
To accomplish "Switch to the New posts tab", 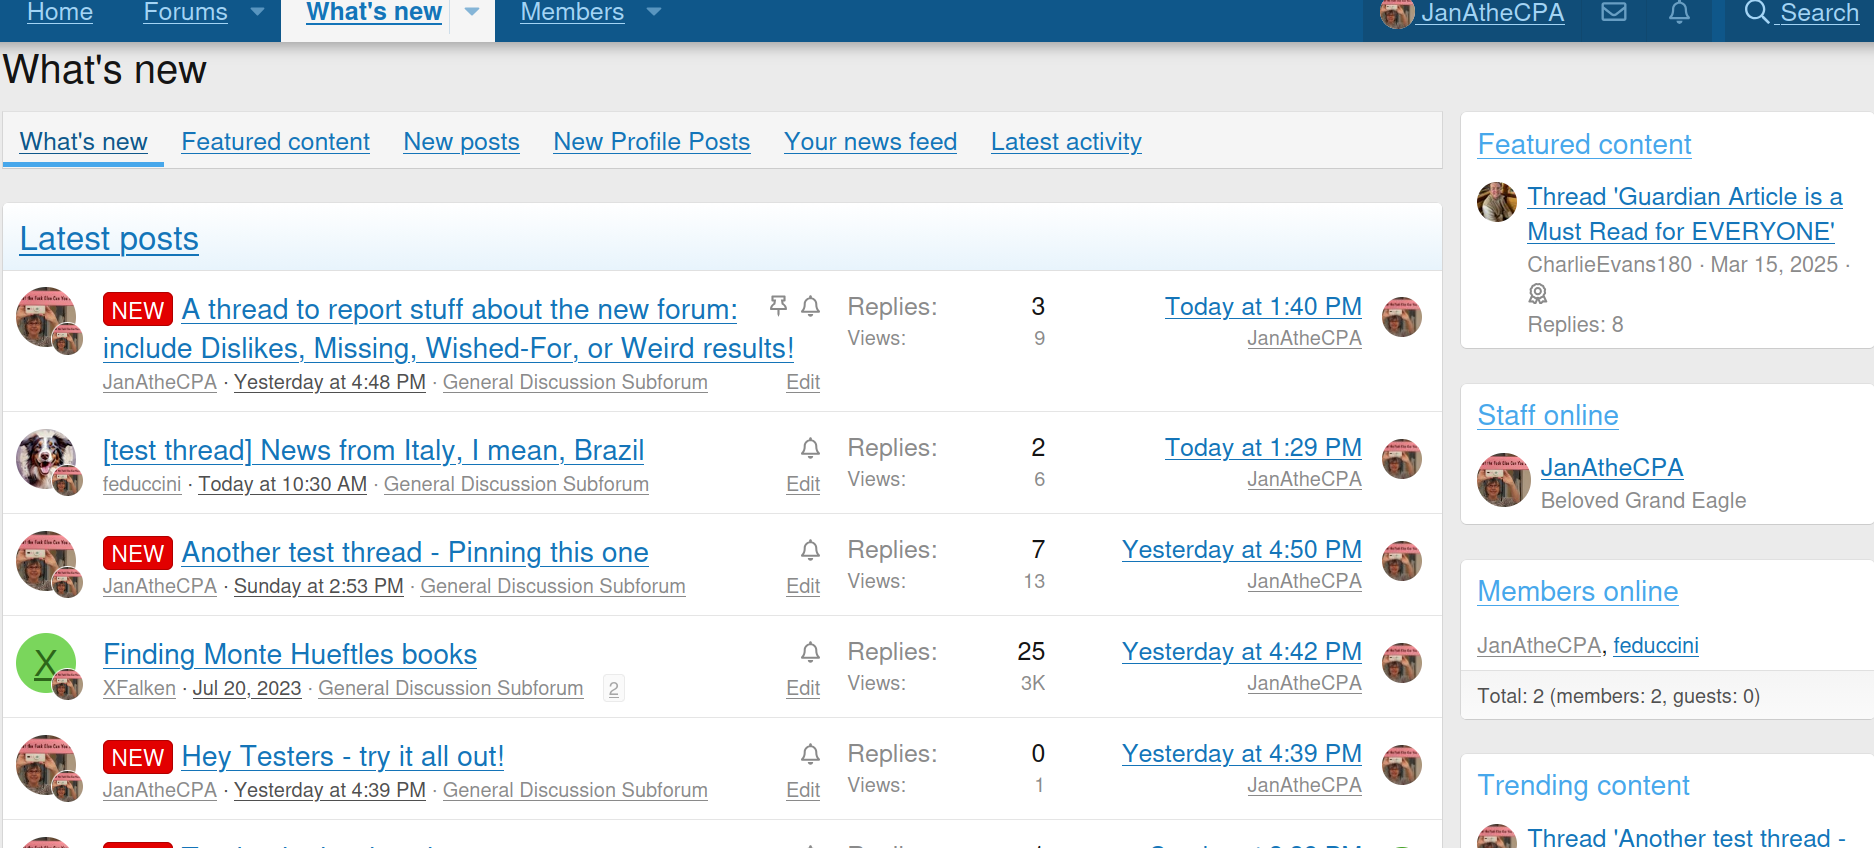I will 461,142.
